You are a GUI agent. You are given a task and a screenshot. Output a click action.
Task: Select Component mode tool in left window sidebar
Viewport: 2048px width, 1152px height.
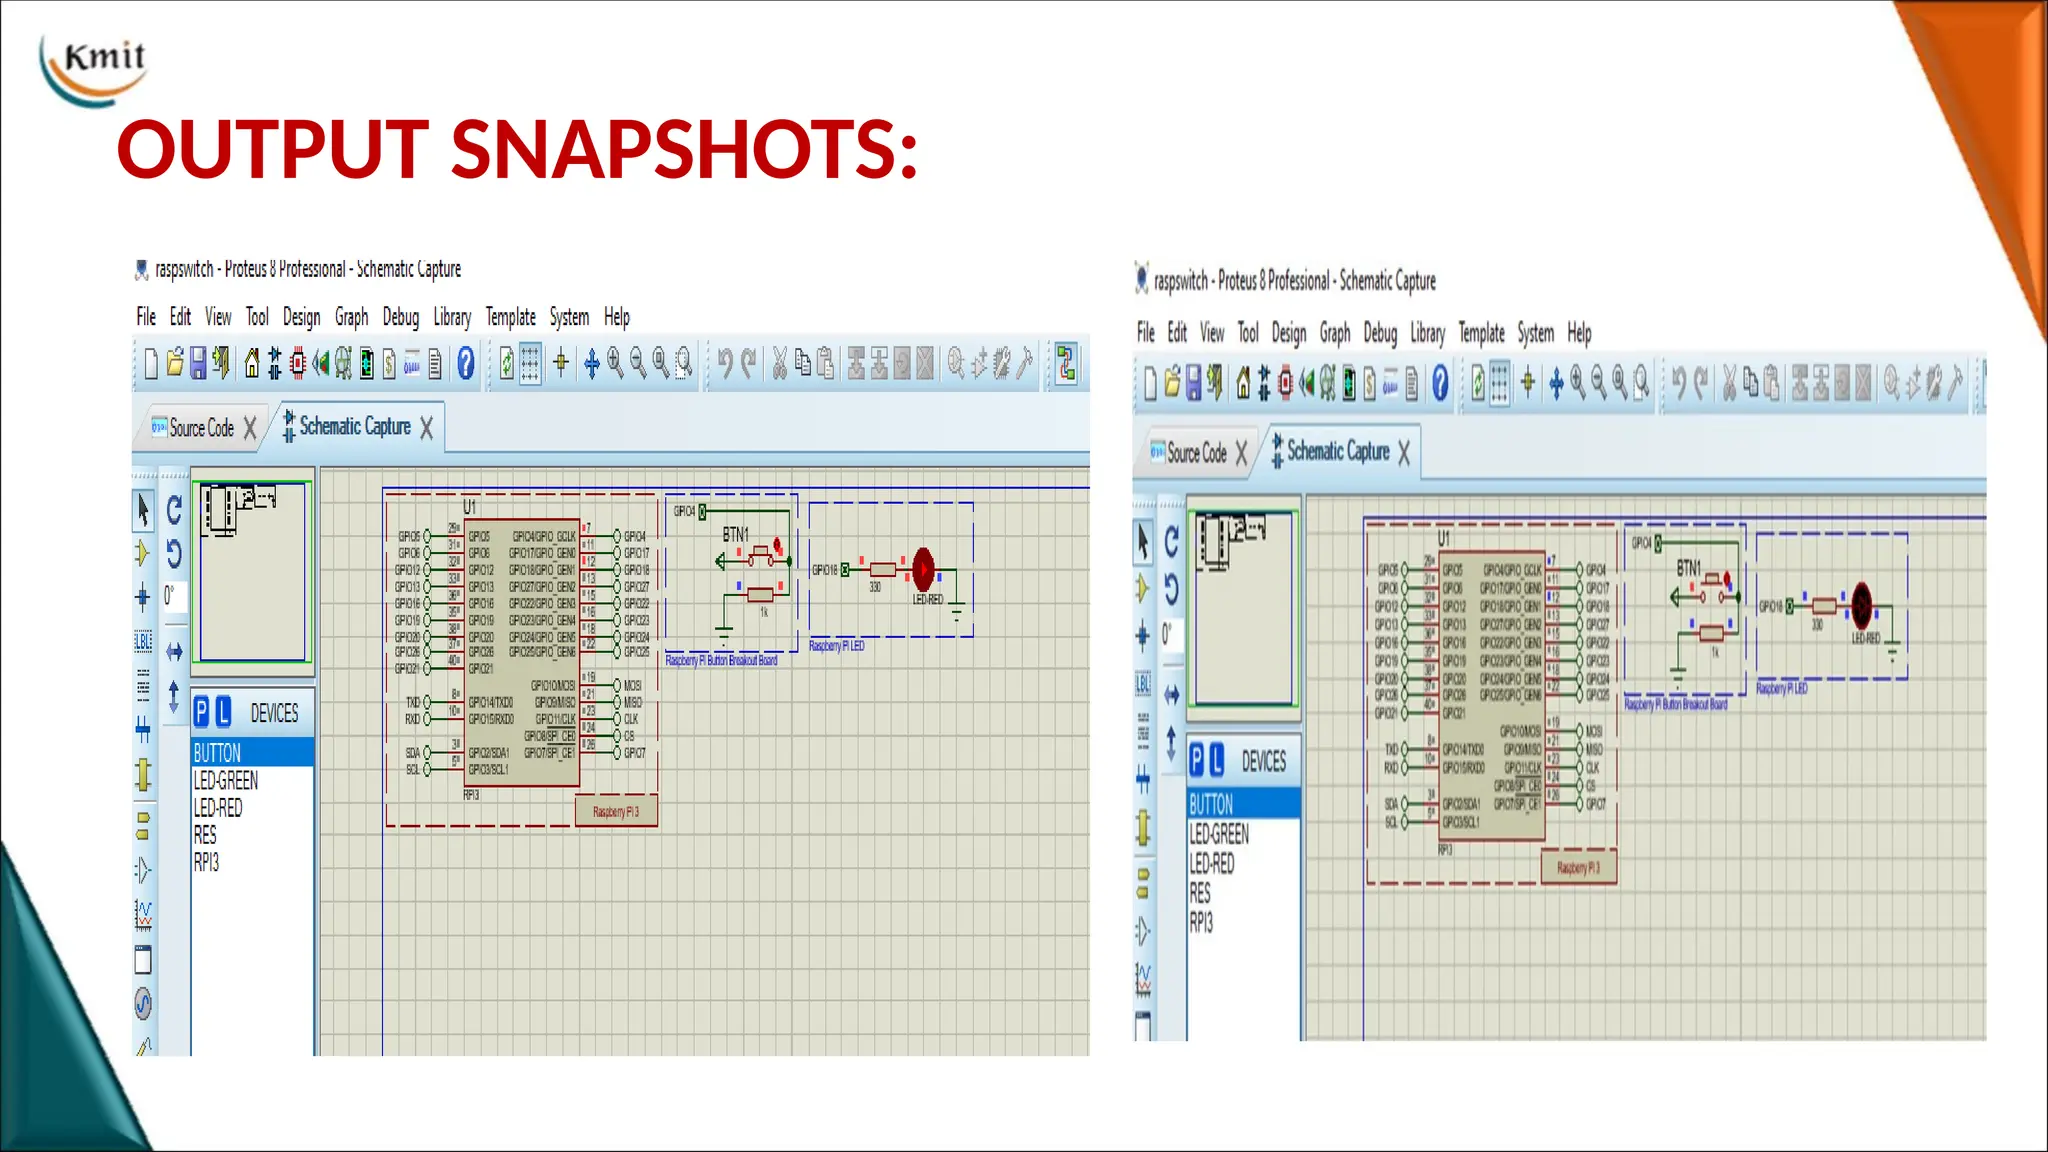(x=142, y=553)
